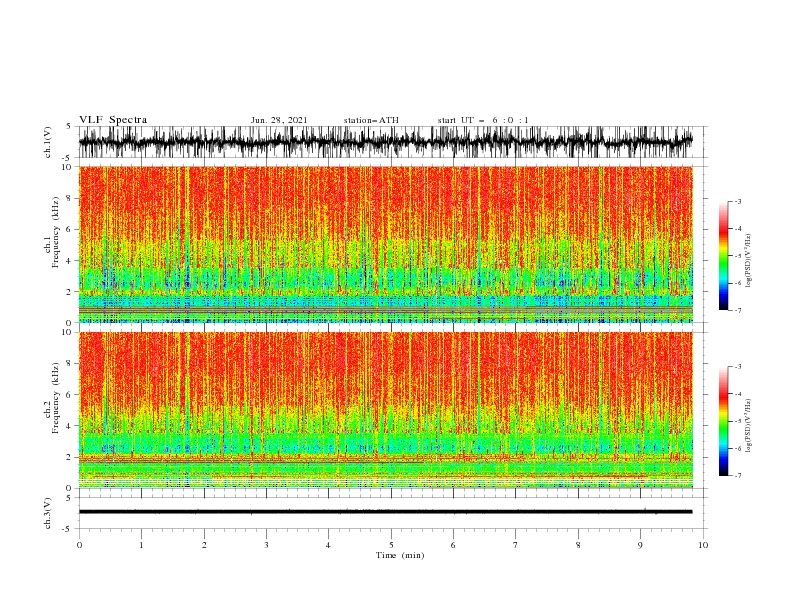The height and width of the screenshot is (612, 792).
Task: Click the "10" tick on ch.1 frequency axis
Action: (66, 167)
